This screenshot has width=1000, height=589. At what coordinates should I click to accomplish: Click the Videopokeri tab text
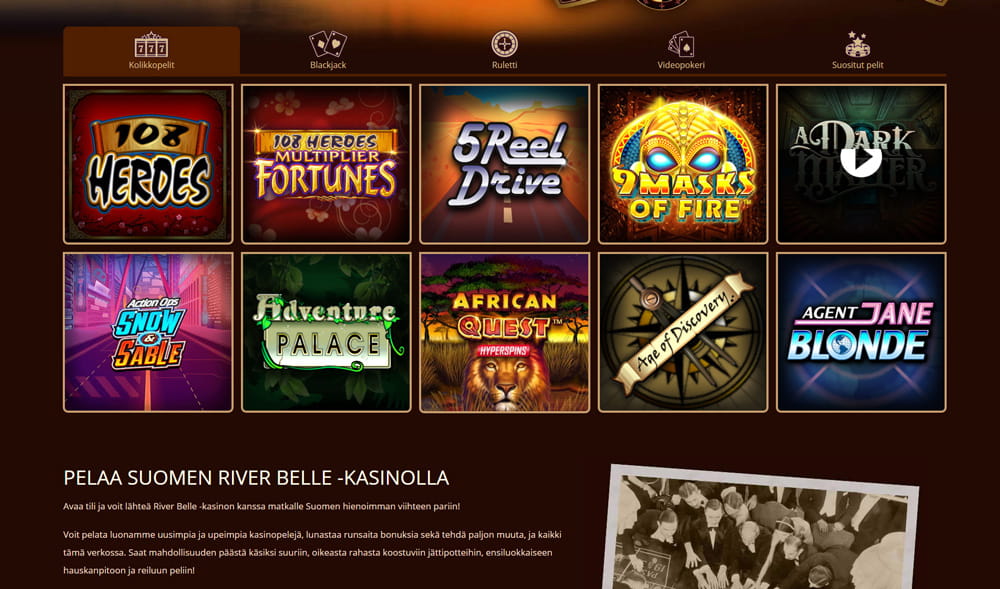click(x=681, y=65)
